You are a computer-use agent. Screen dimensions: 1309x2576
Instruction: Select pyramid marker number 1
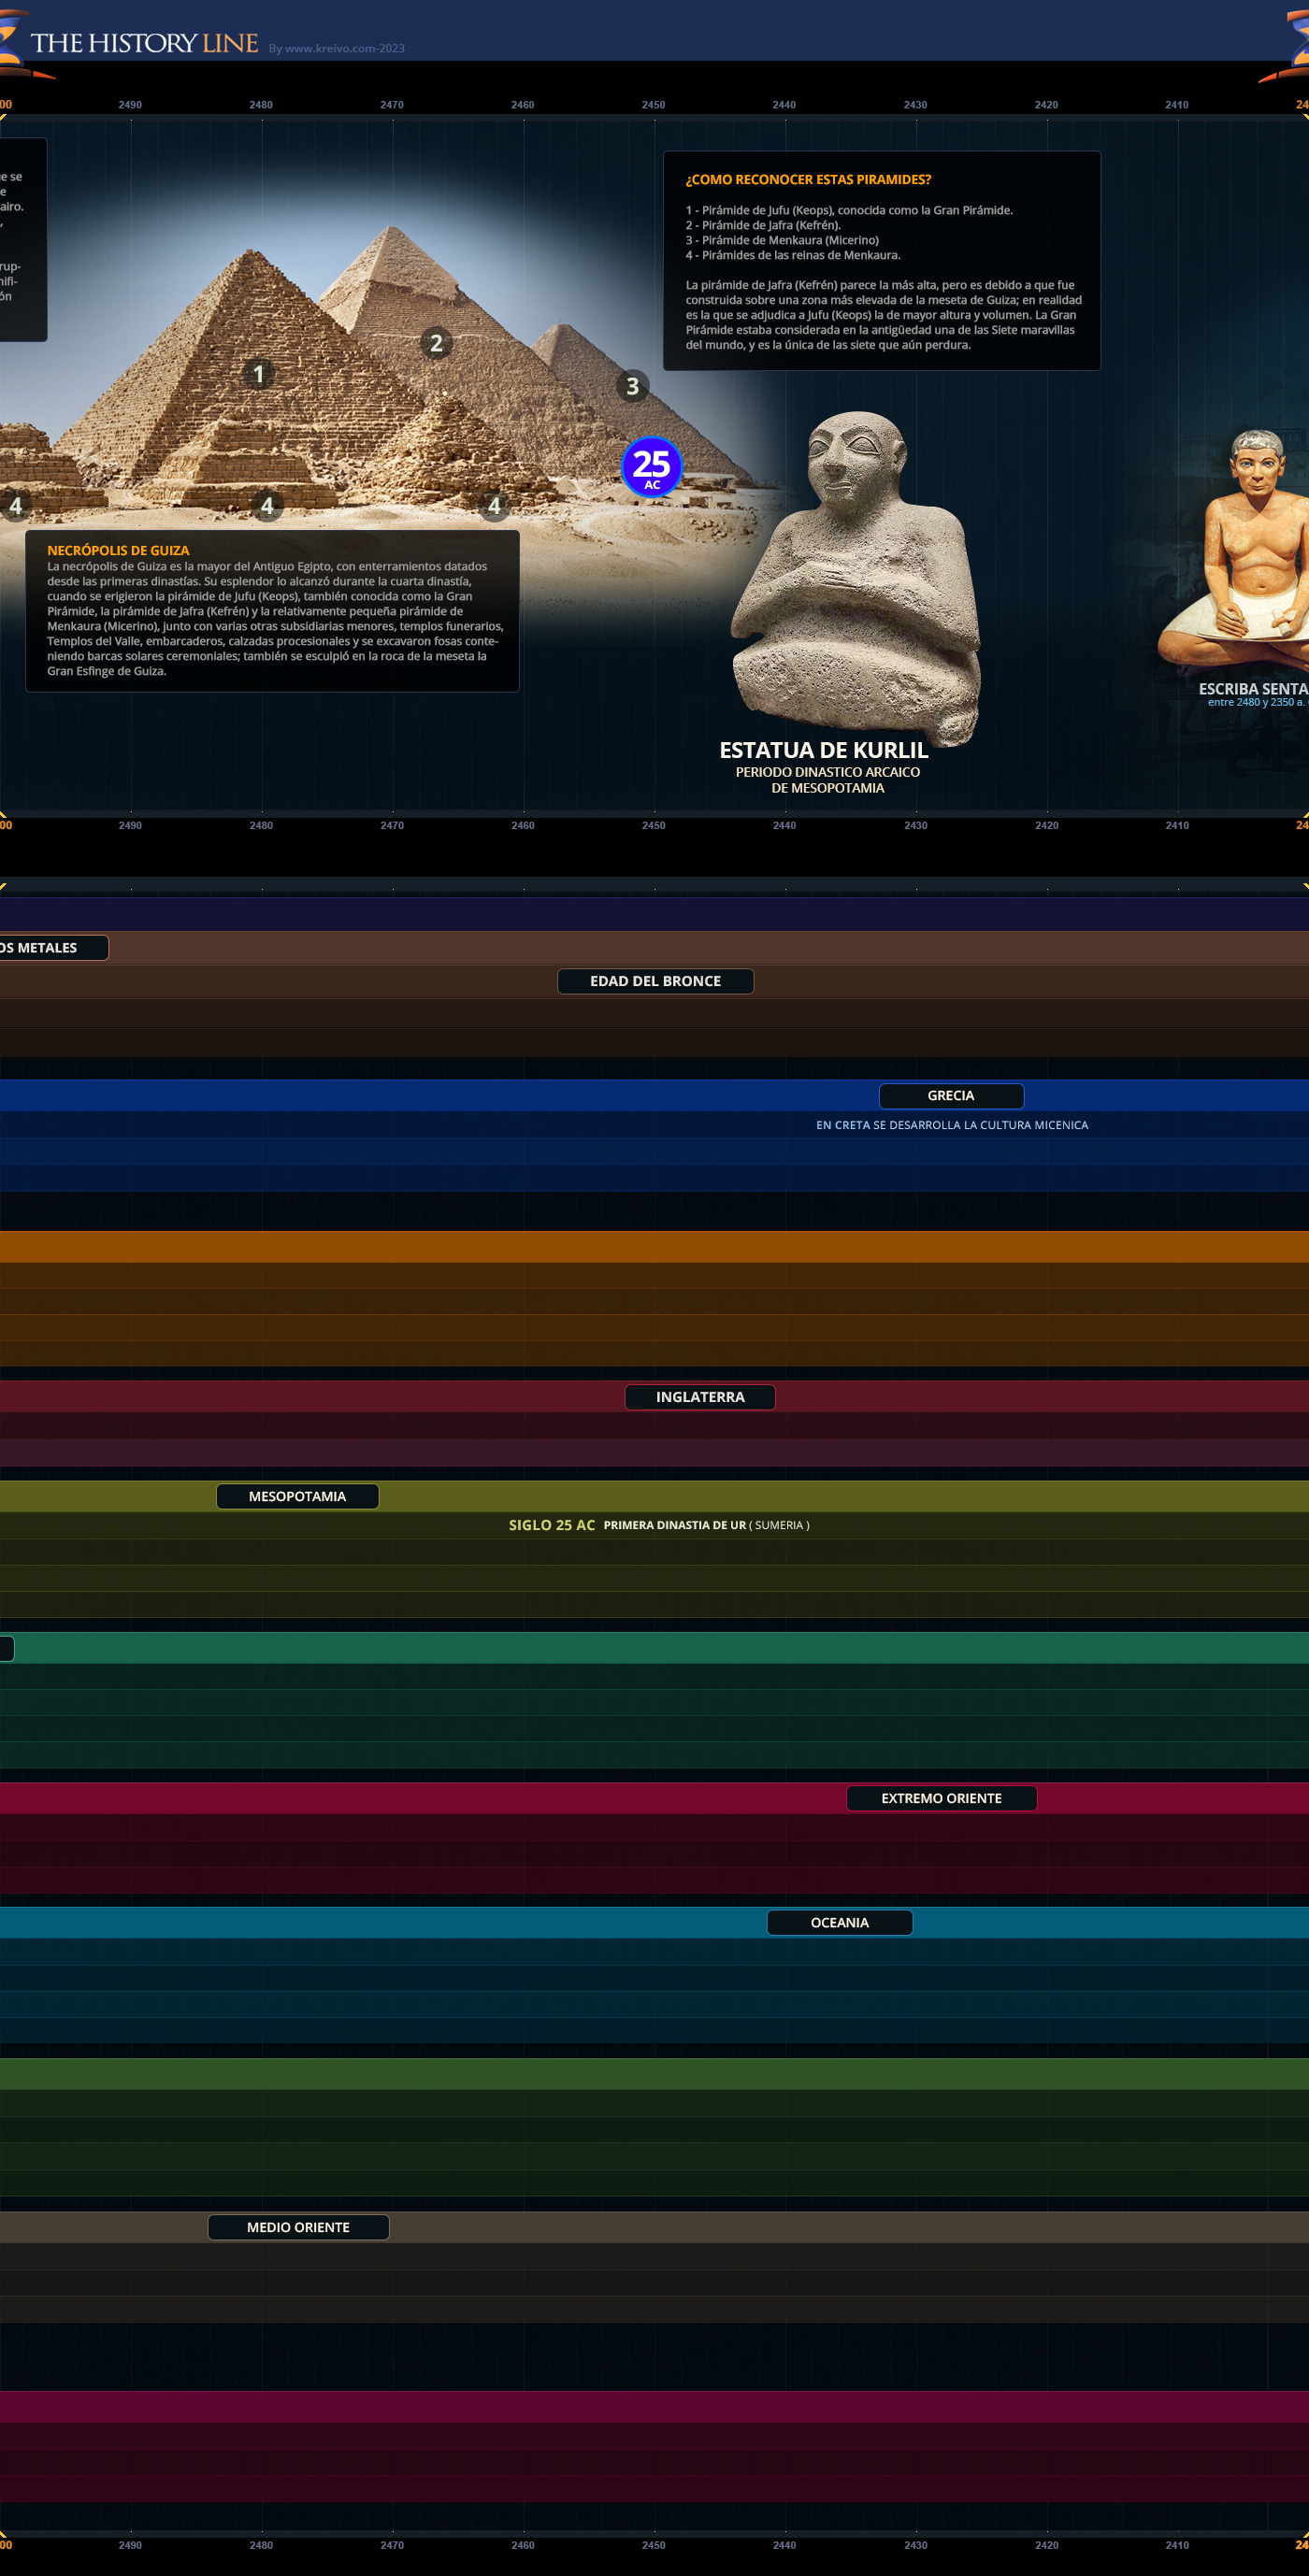[x=259, y=374]
